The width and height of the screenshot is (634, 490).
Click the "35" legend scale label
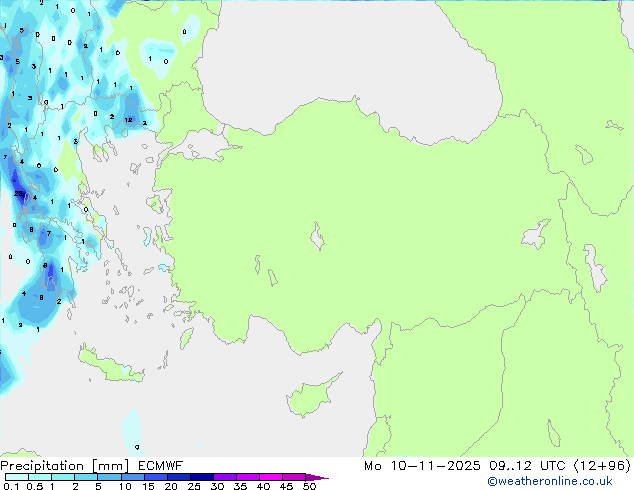[240, 486]
